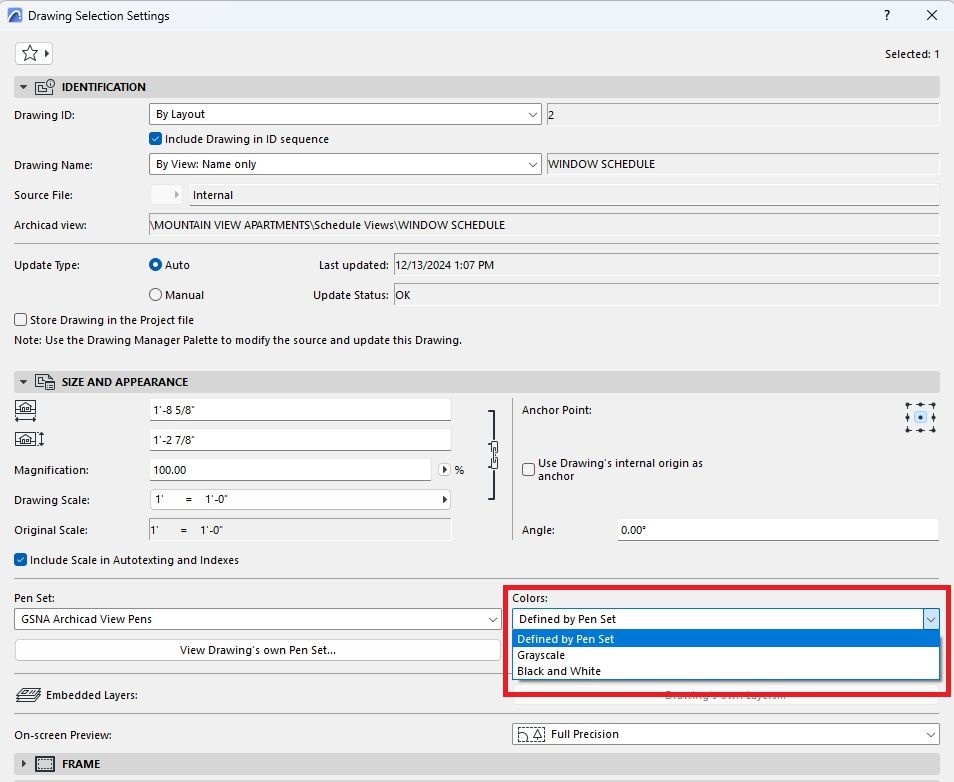Enable Store Drawing in the Project file
This screenshot has height=782, width=954.
pos(20,320)
